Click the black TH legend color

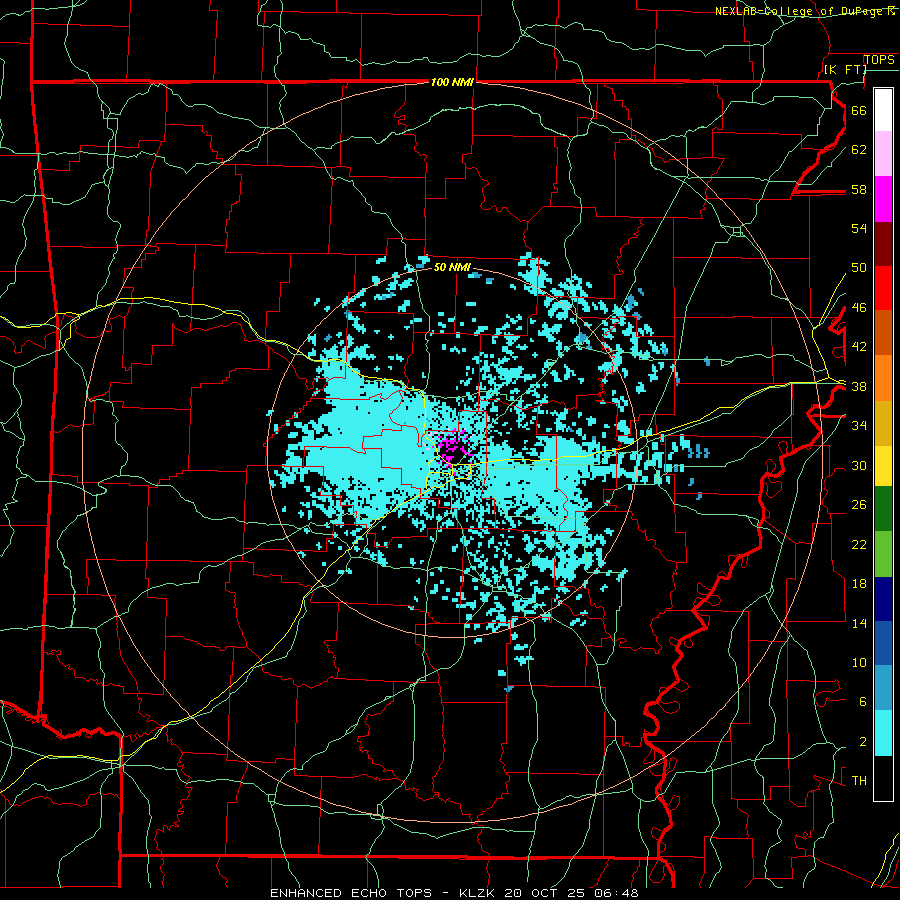(x=883, y=778)
